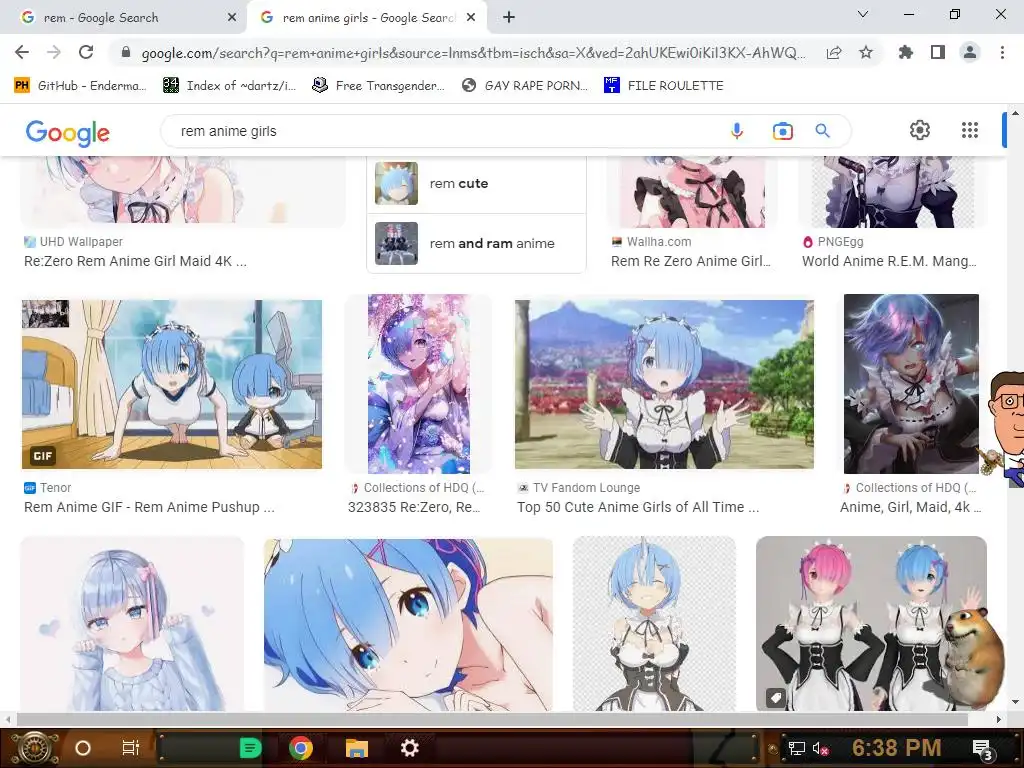The height and width of the screenshot is (768, 1024).
Task: Open the tab search chevron
Action: click(x=863, y=14)
